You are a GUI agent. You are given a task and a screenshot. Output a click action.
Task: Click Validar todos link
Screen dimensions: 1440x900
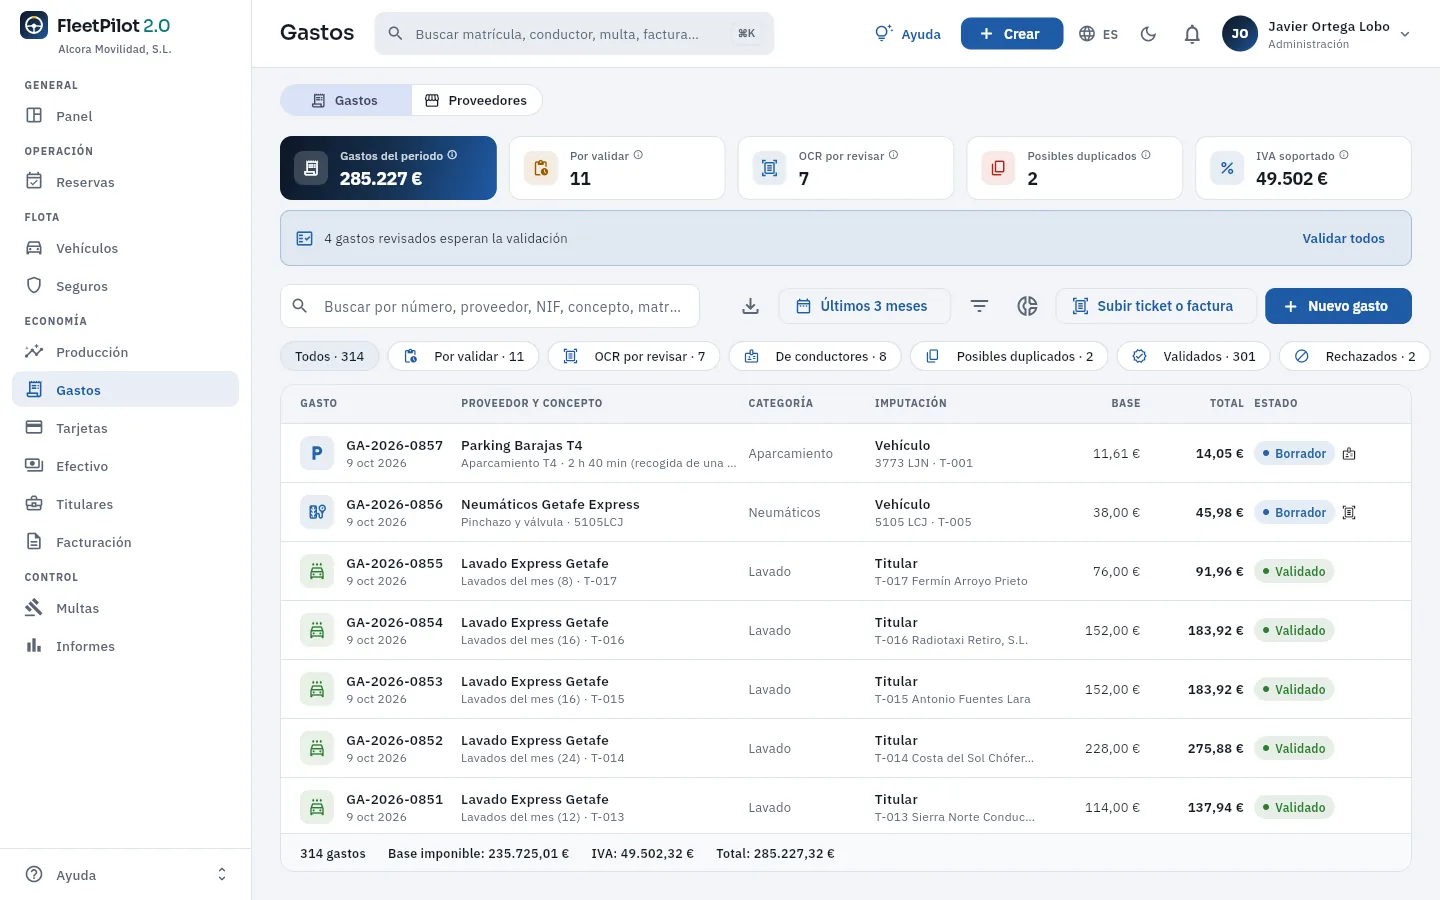[1343, 238]
